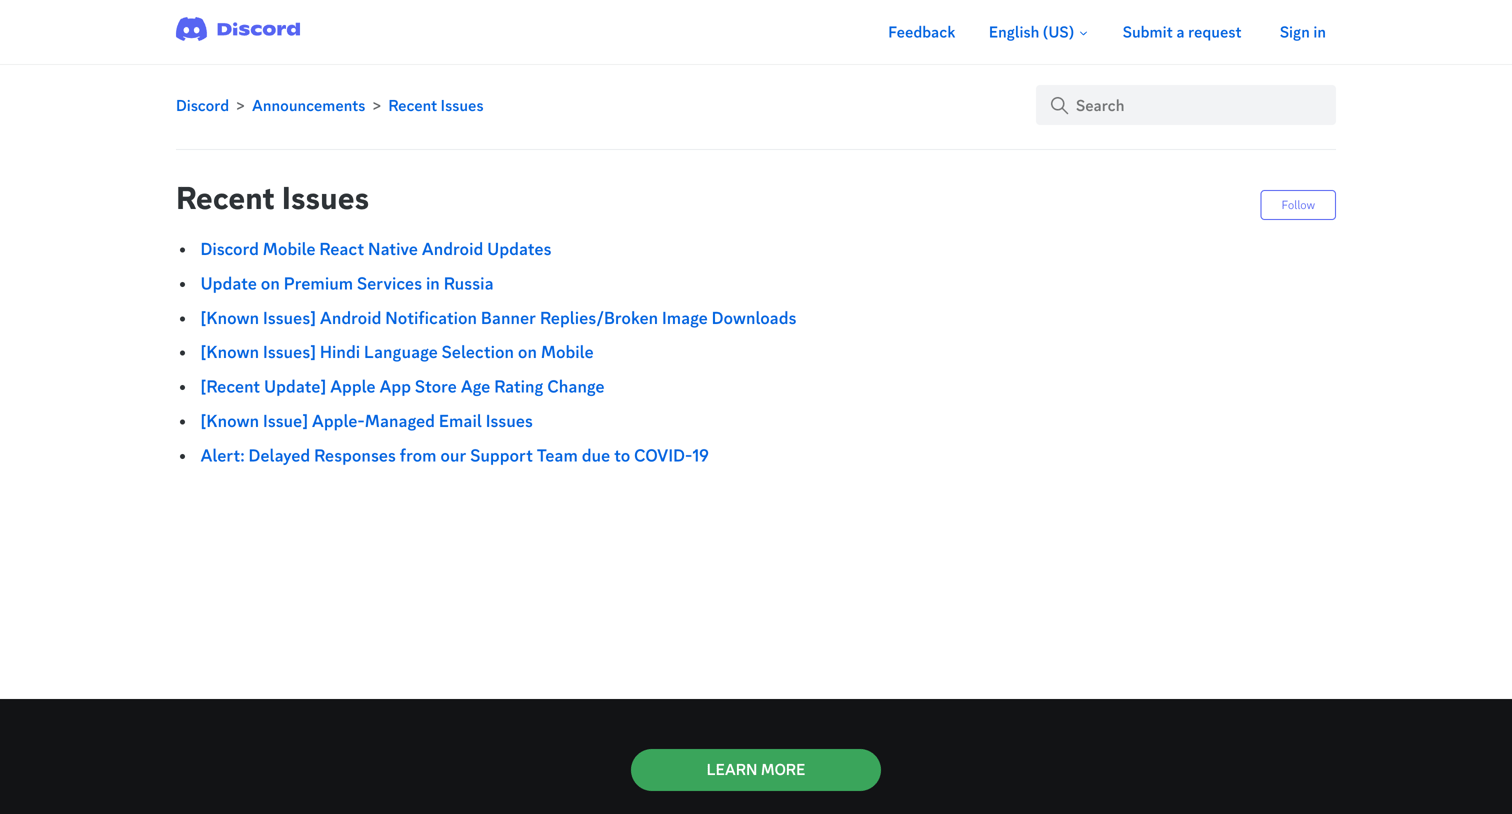Viewport: 1512px width, 814px height.
Task: Open Submit a request
Action: [x=1181, y=32]
